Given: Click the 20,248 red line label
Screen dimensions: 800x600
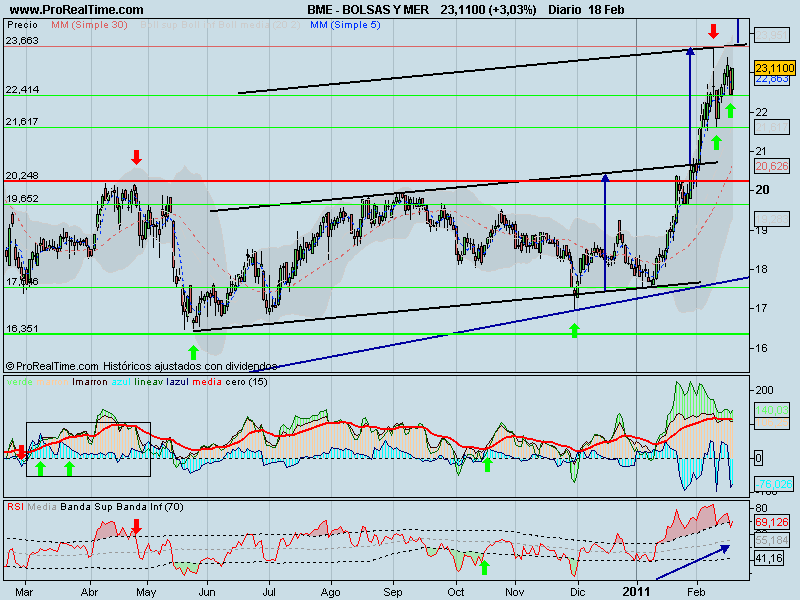Looking at the screenshot, I should tap(22, 175).
